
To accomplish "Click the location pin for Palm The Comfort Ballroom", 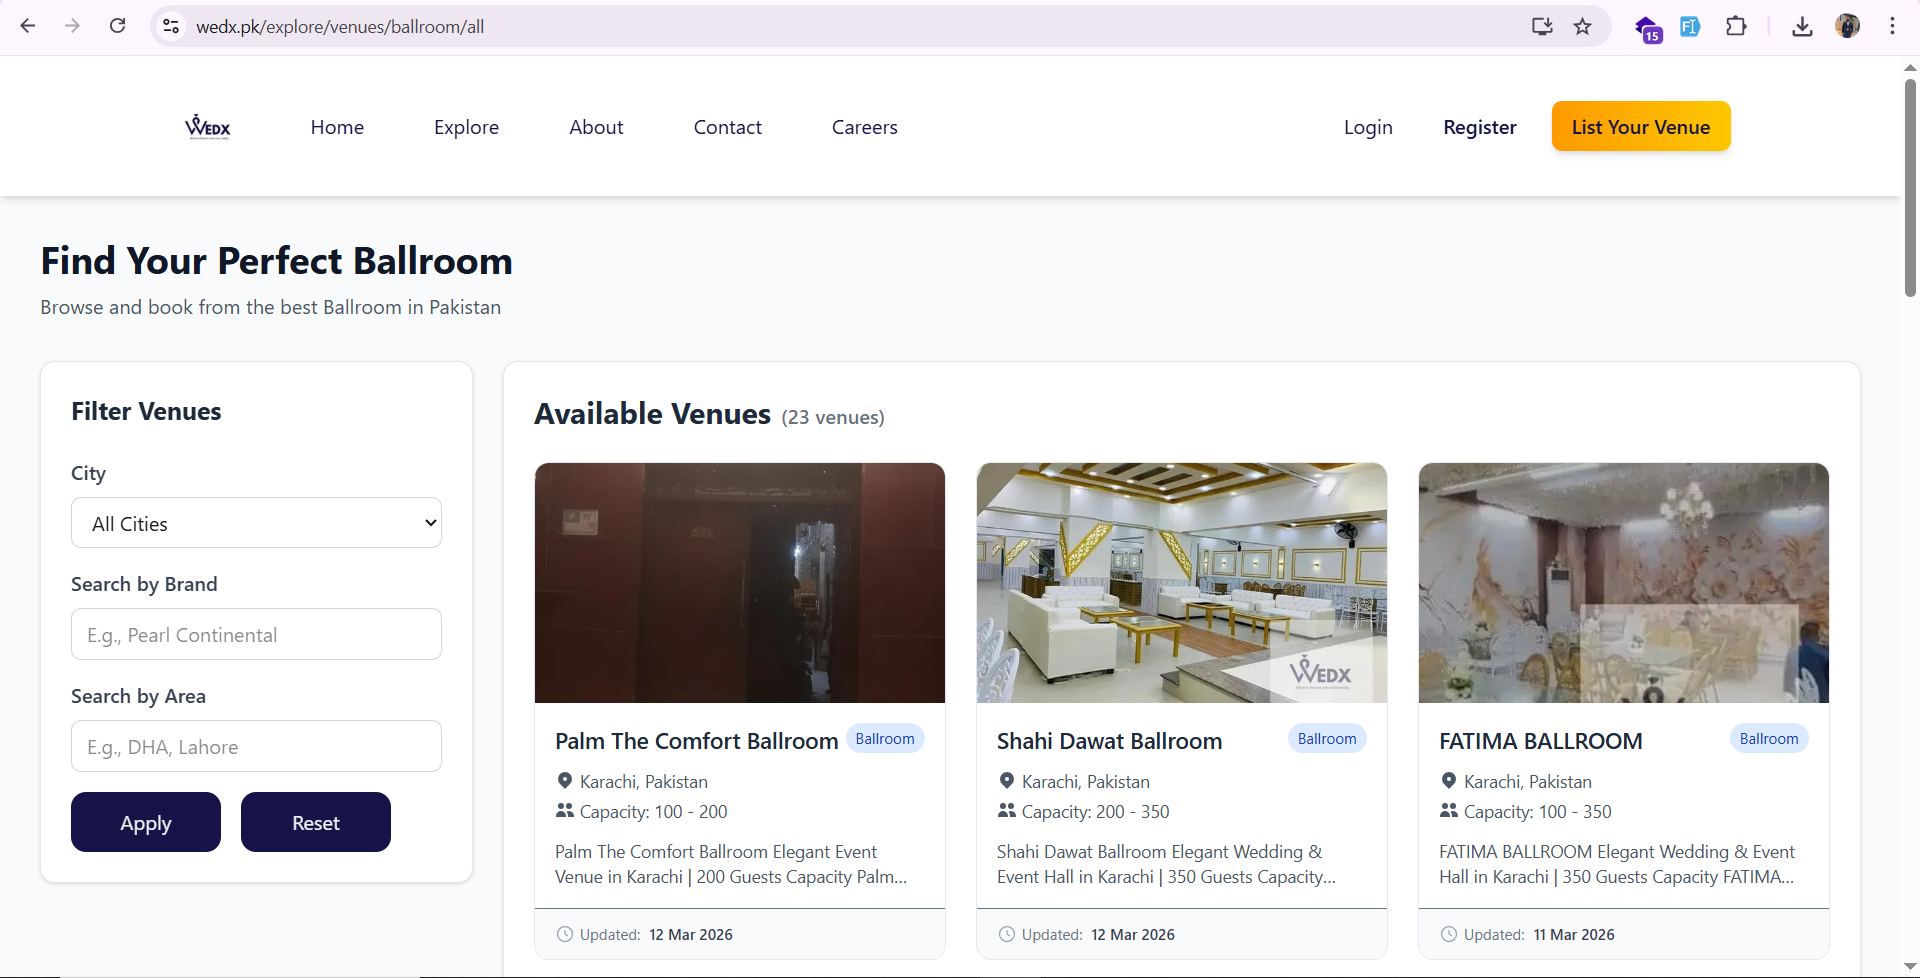I will (x=565, y=781).
